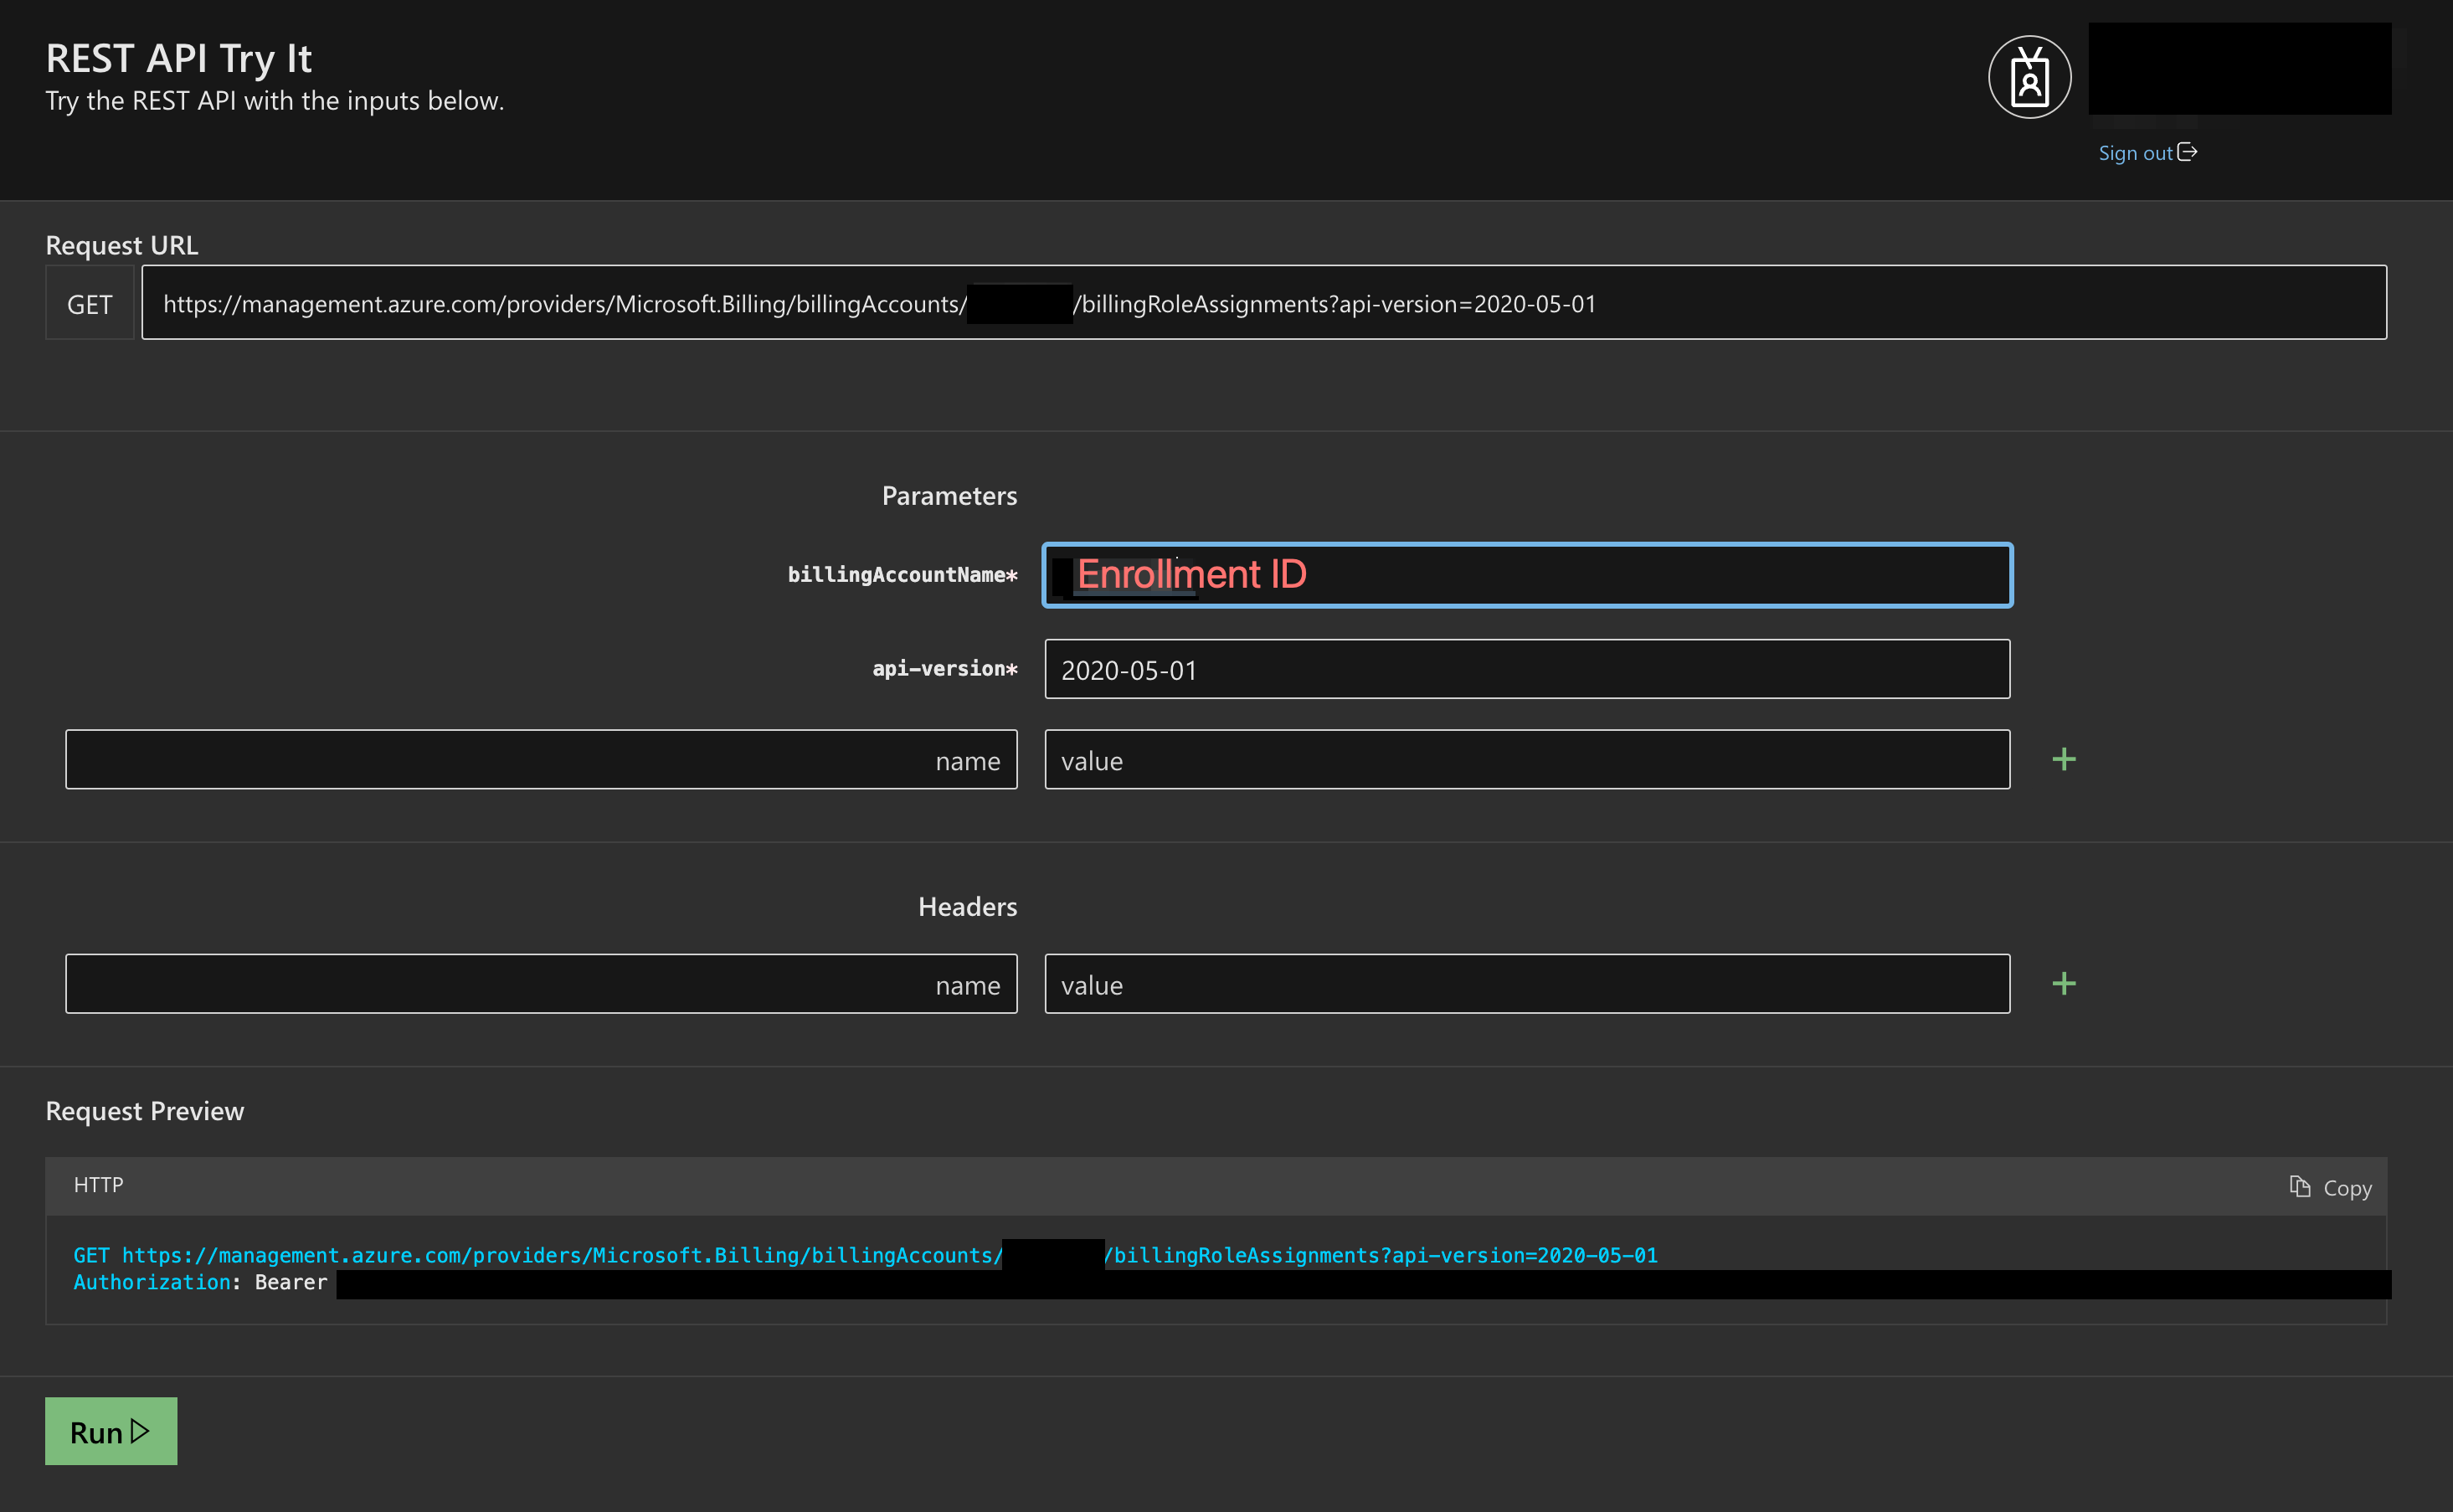The height and width of the screenshot is (1512, 2453).
Task: Click the user account badge avatar icon
Action: (x=2029, y=77)
